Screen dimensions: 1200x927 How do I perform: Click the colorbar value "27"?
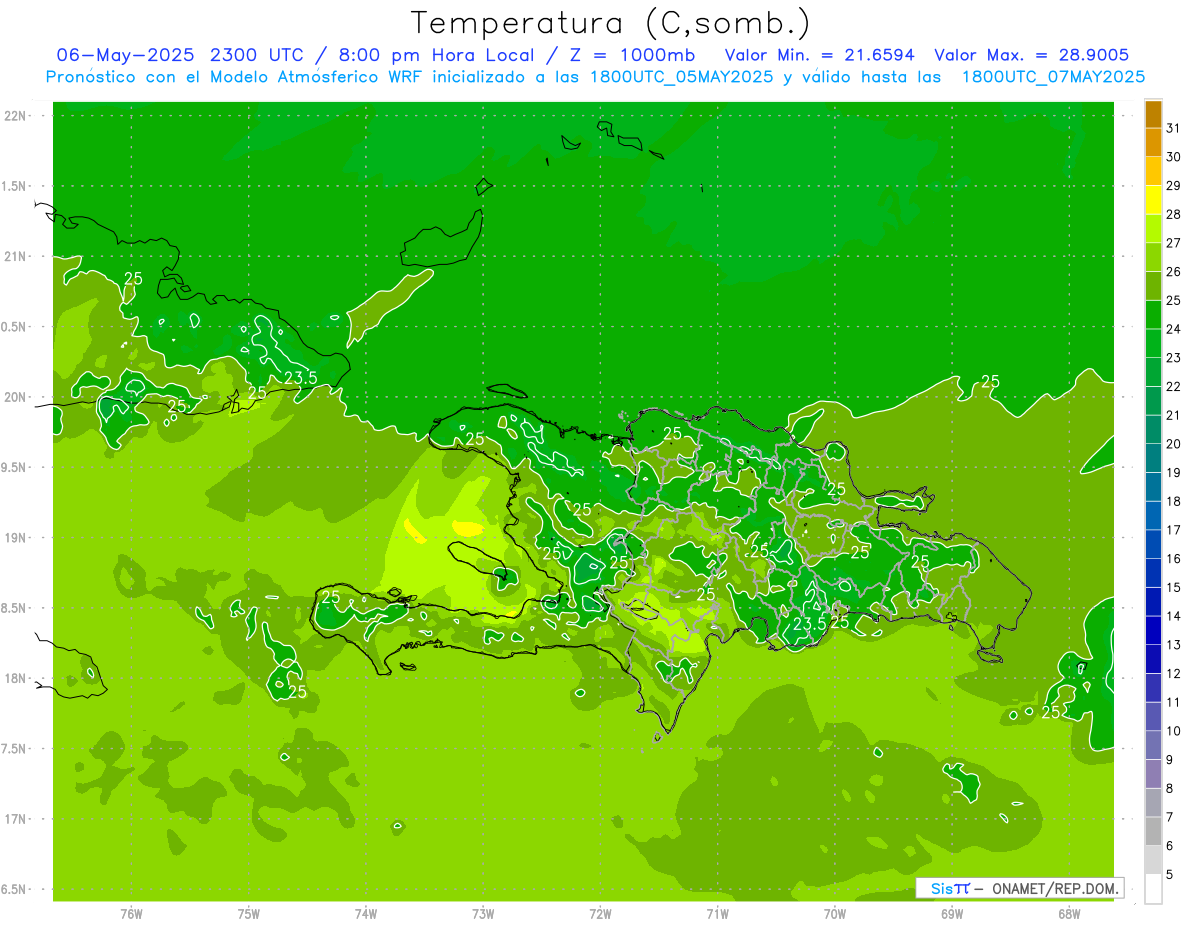[1173, 243]
